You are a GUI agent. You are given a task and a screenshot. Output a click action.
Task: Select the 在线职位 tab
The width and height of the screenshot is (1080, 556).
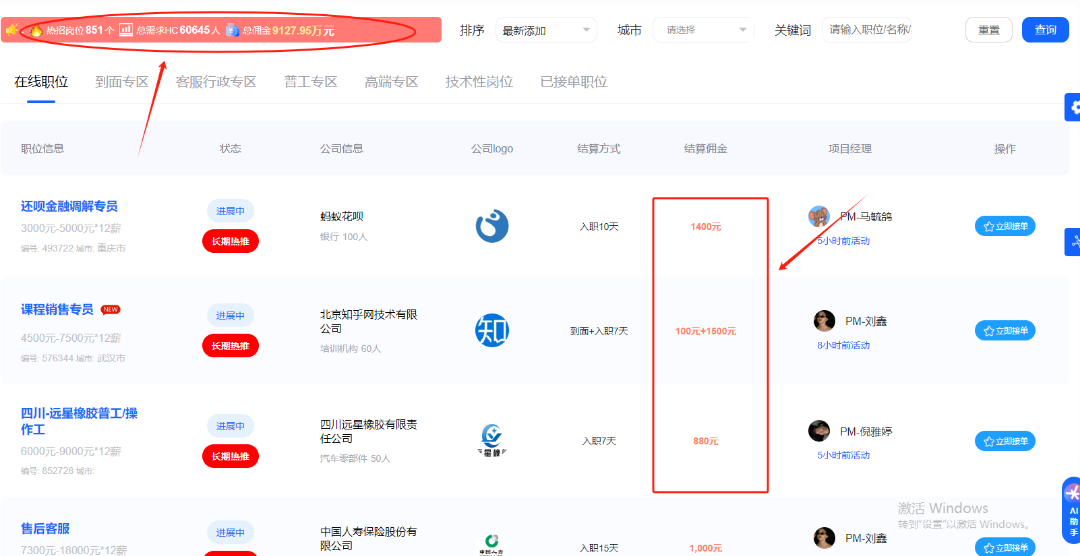point(41,82)
